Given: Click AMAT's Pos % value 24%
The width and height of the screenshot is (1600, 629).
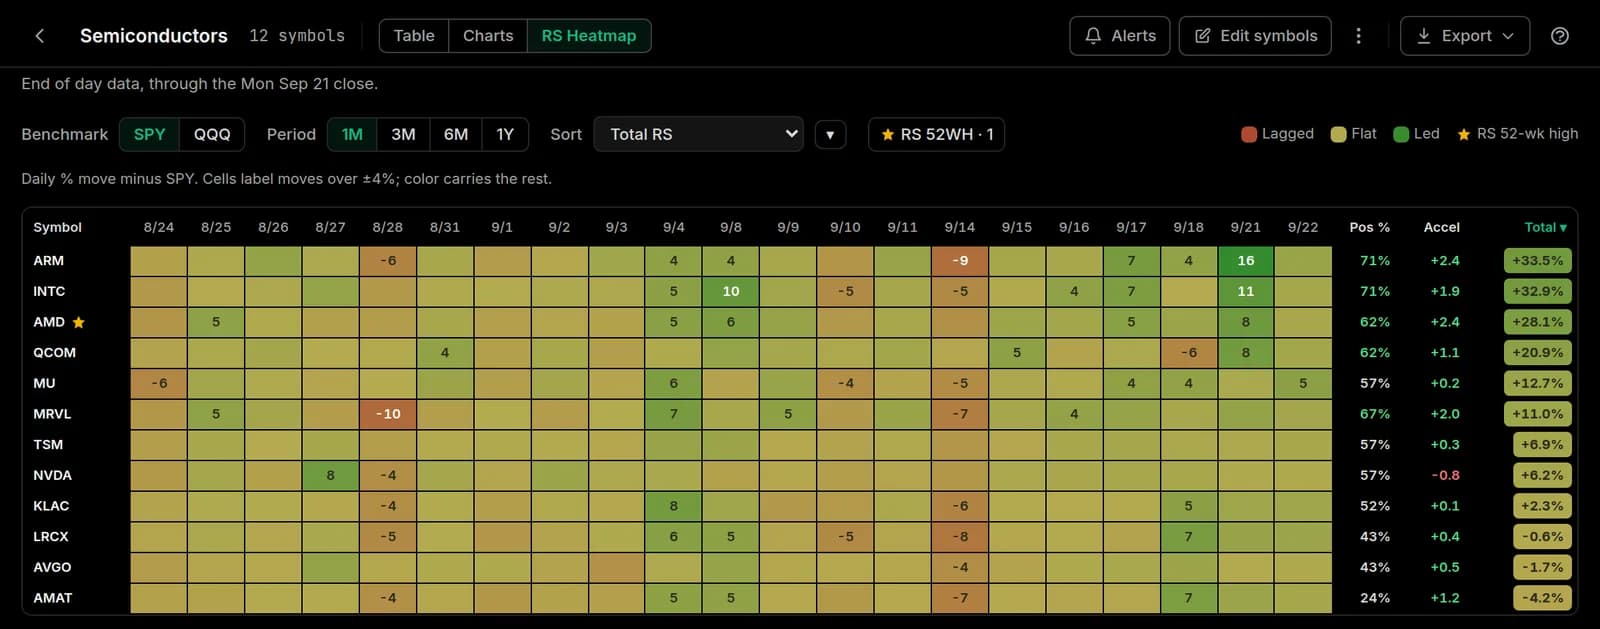Looking at the screenshot, I should [x=1375, y=598].
